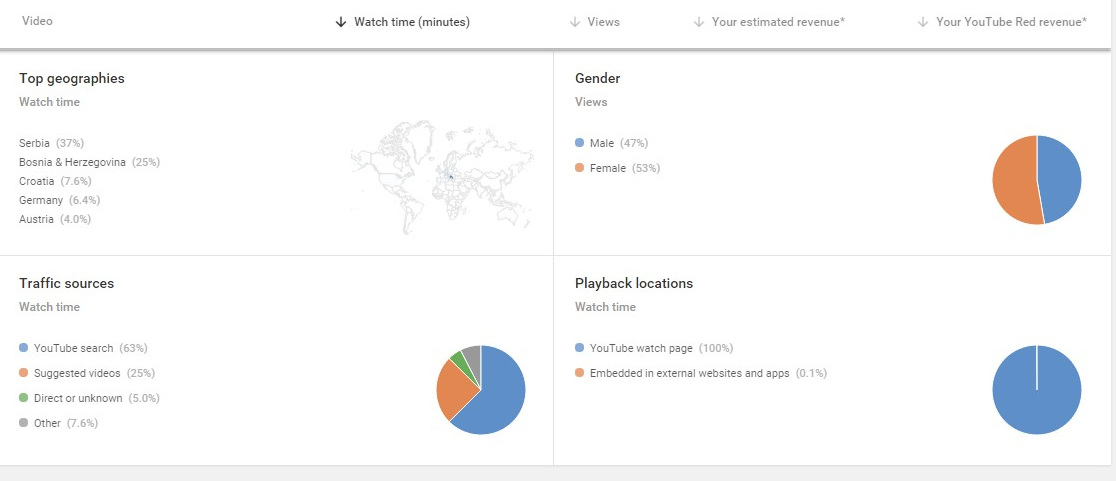Screen dimensions: 1116x481
Task: Select Embedded in external websites and apps
Action: (689, 373)
